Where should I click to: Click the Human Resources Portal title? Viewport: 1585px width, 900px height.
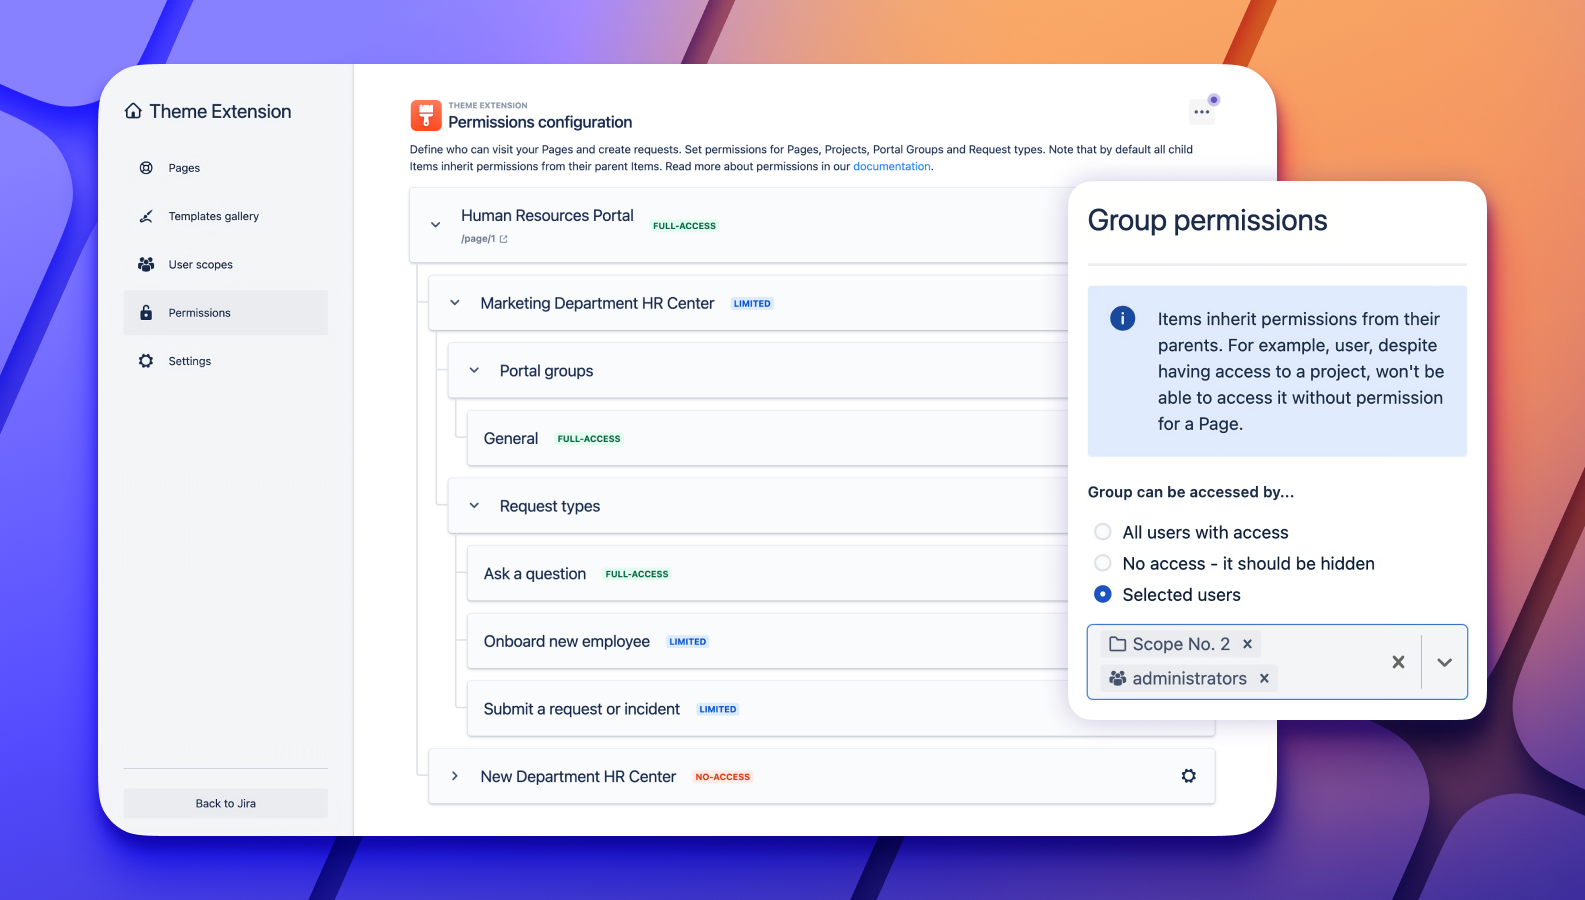(x=547, y=215)
